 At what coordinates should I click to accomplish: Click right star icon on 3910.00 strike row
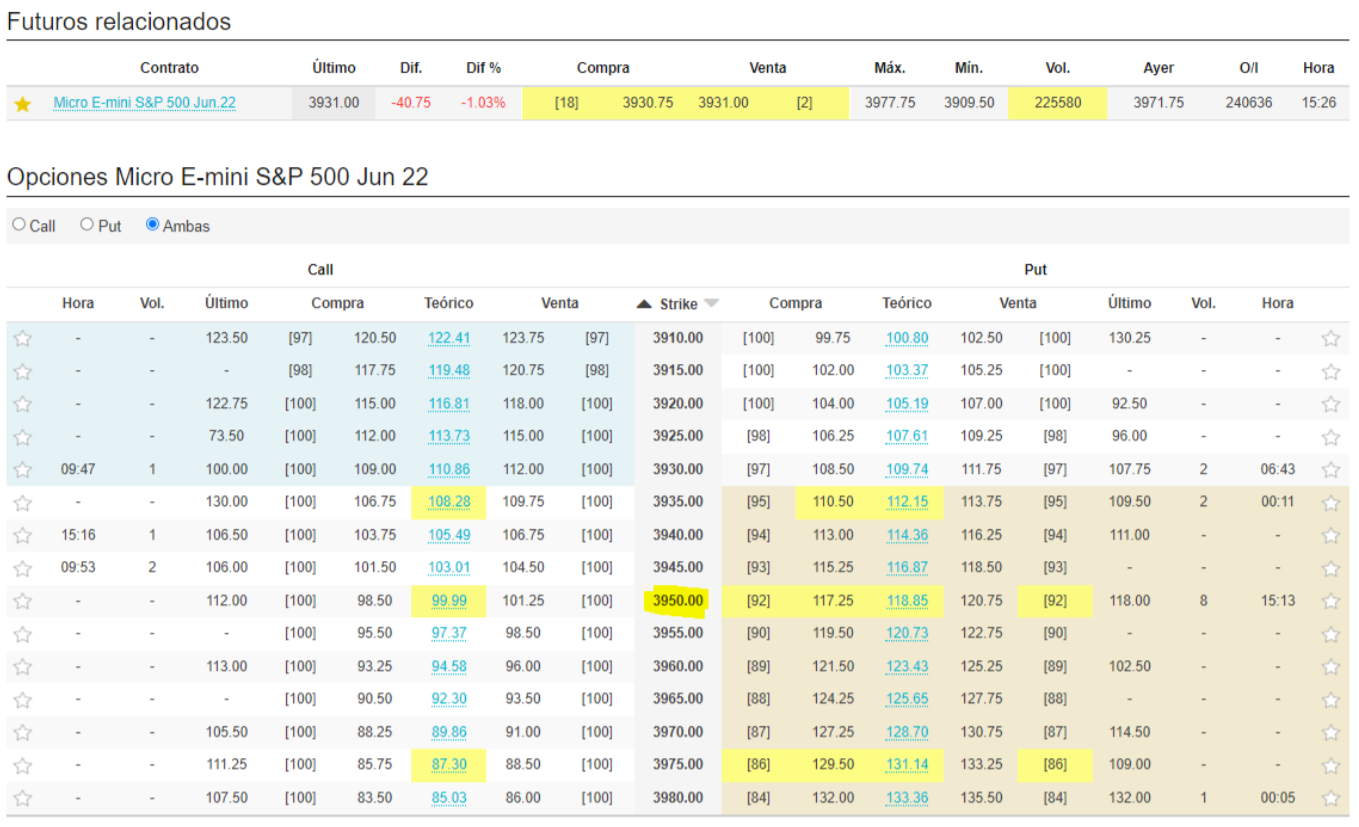1330,338
